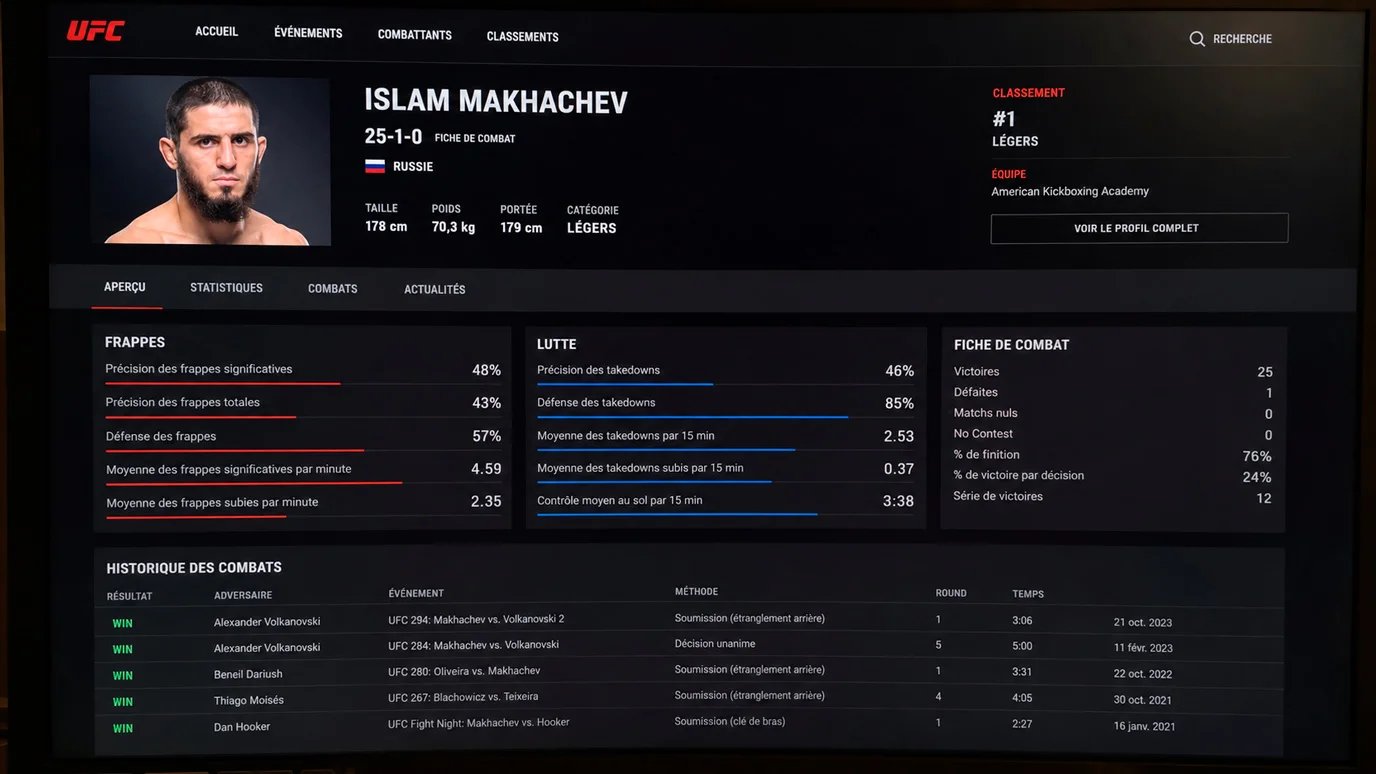Open UFC 267: Blachowicz vs. Teixeira event
This screenshot has height=774, width=1376.
pos(463,697)
